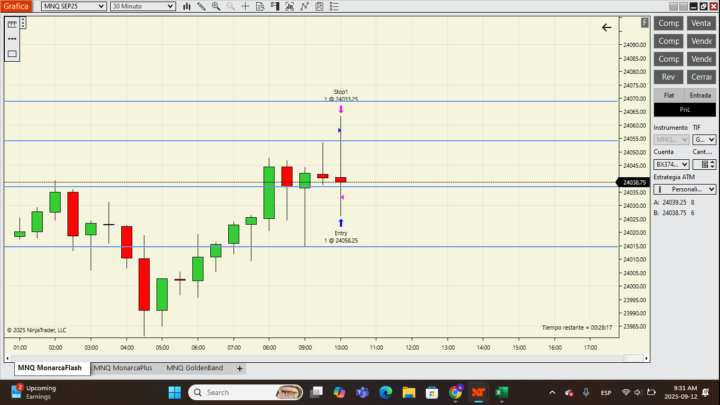The width and height of the screenshot is (720, 405).
Task: Open the Cuenta BX374 account dropdown
Action: pos(671,164)
